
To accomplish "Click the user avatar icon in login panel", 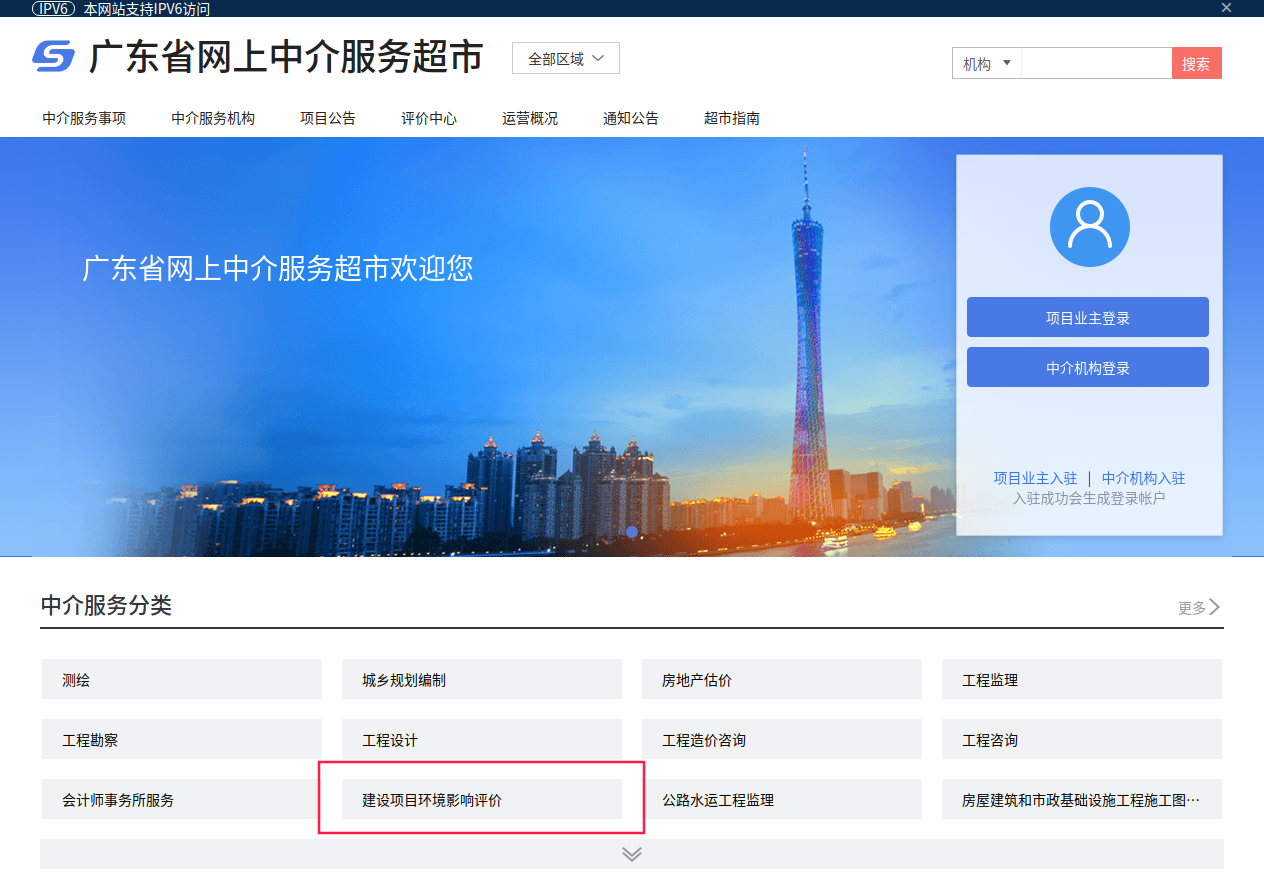I will coord(1089,227).
